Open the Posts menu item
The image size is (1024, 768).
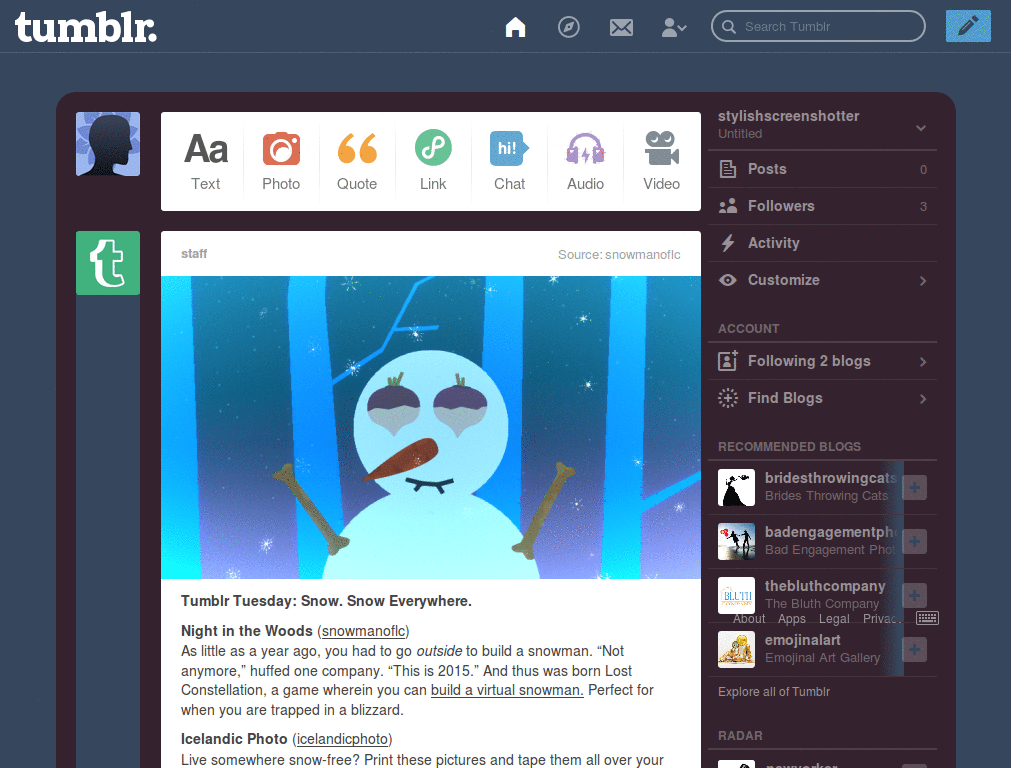tap(823, 169)
